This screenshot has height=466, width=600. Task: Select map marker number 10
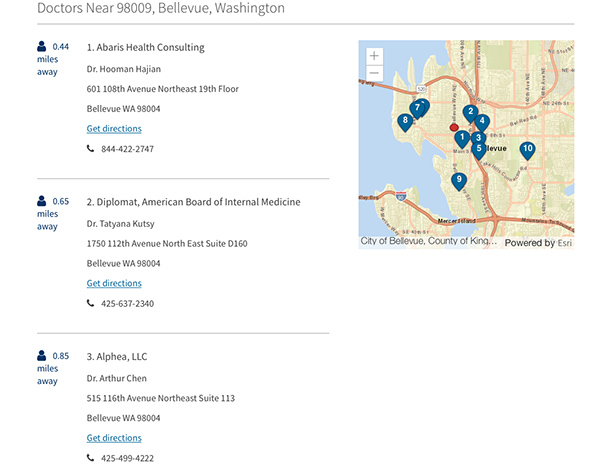tap(527, 149)
